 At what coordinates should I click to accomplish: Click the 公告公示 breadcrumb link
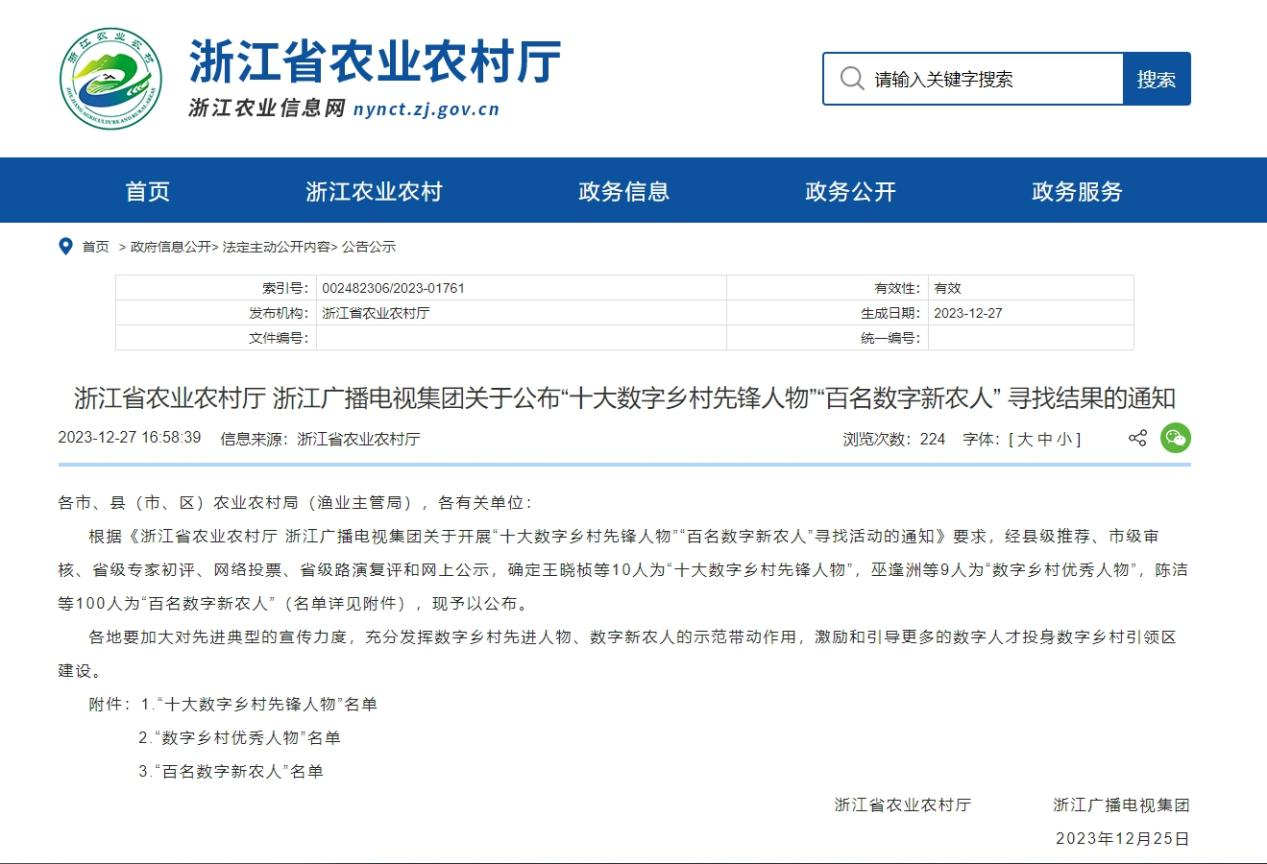click(x=369, y=247)
